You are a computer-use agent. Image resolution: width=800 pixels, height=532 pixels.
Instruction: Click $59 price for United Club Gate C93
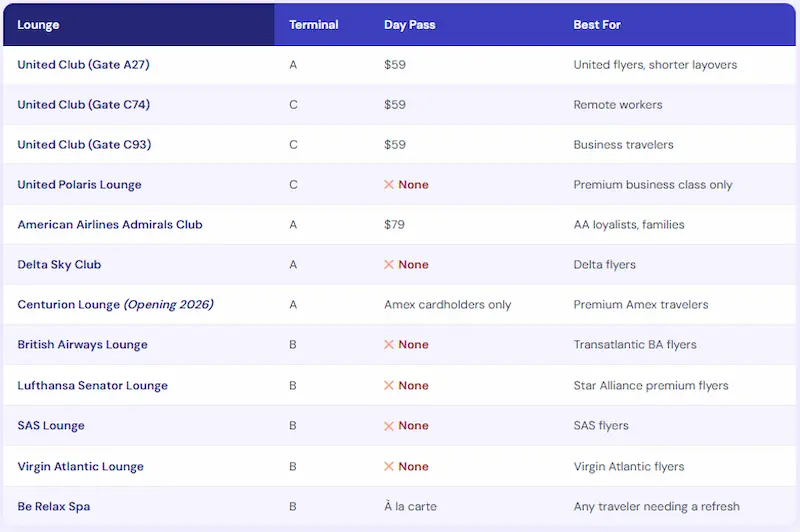point(395,145)
